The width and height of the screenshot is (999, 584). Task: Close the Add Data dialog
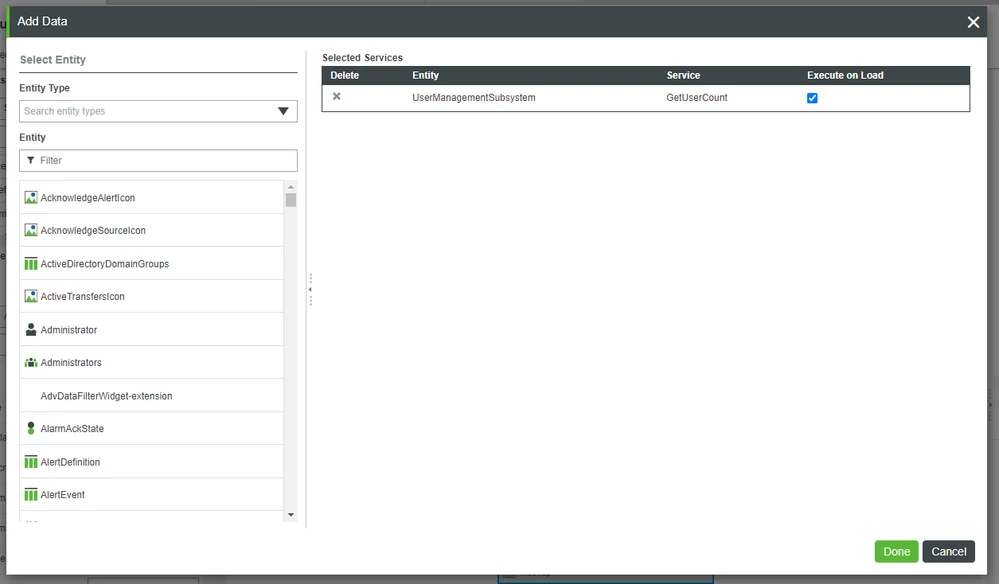tap(973, 22)
